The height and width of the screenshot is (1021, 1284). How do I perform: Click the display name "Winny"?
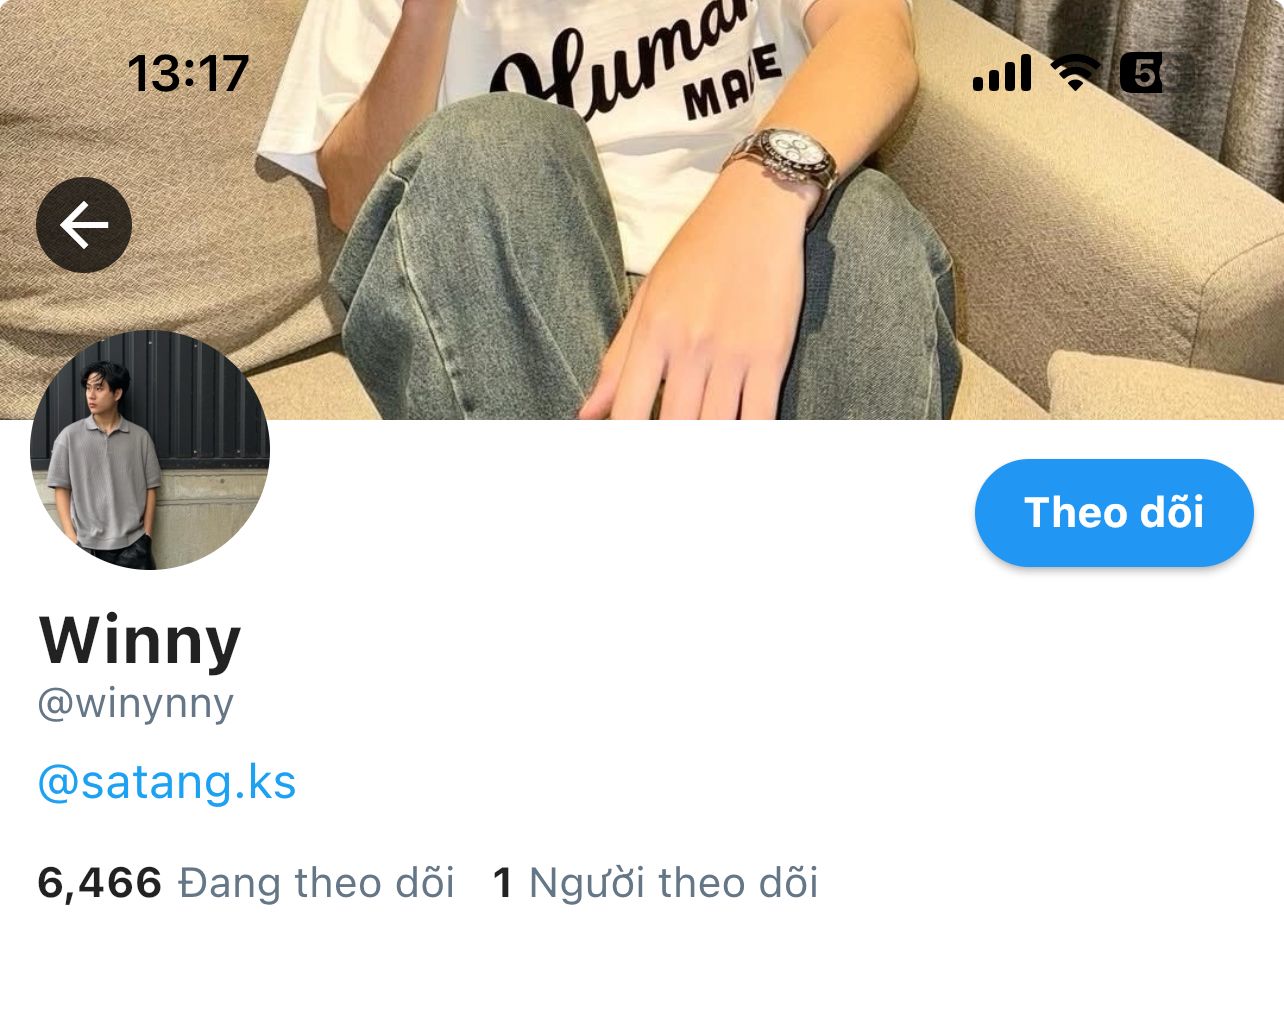pos(140,640)
